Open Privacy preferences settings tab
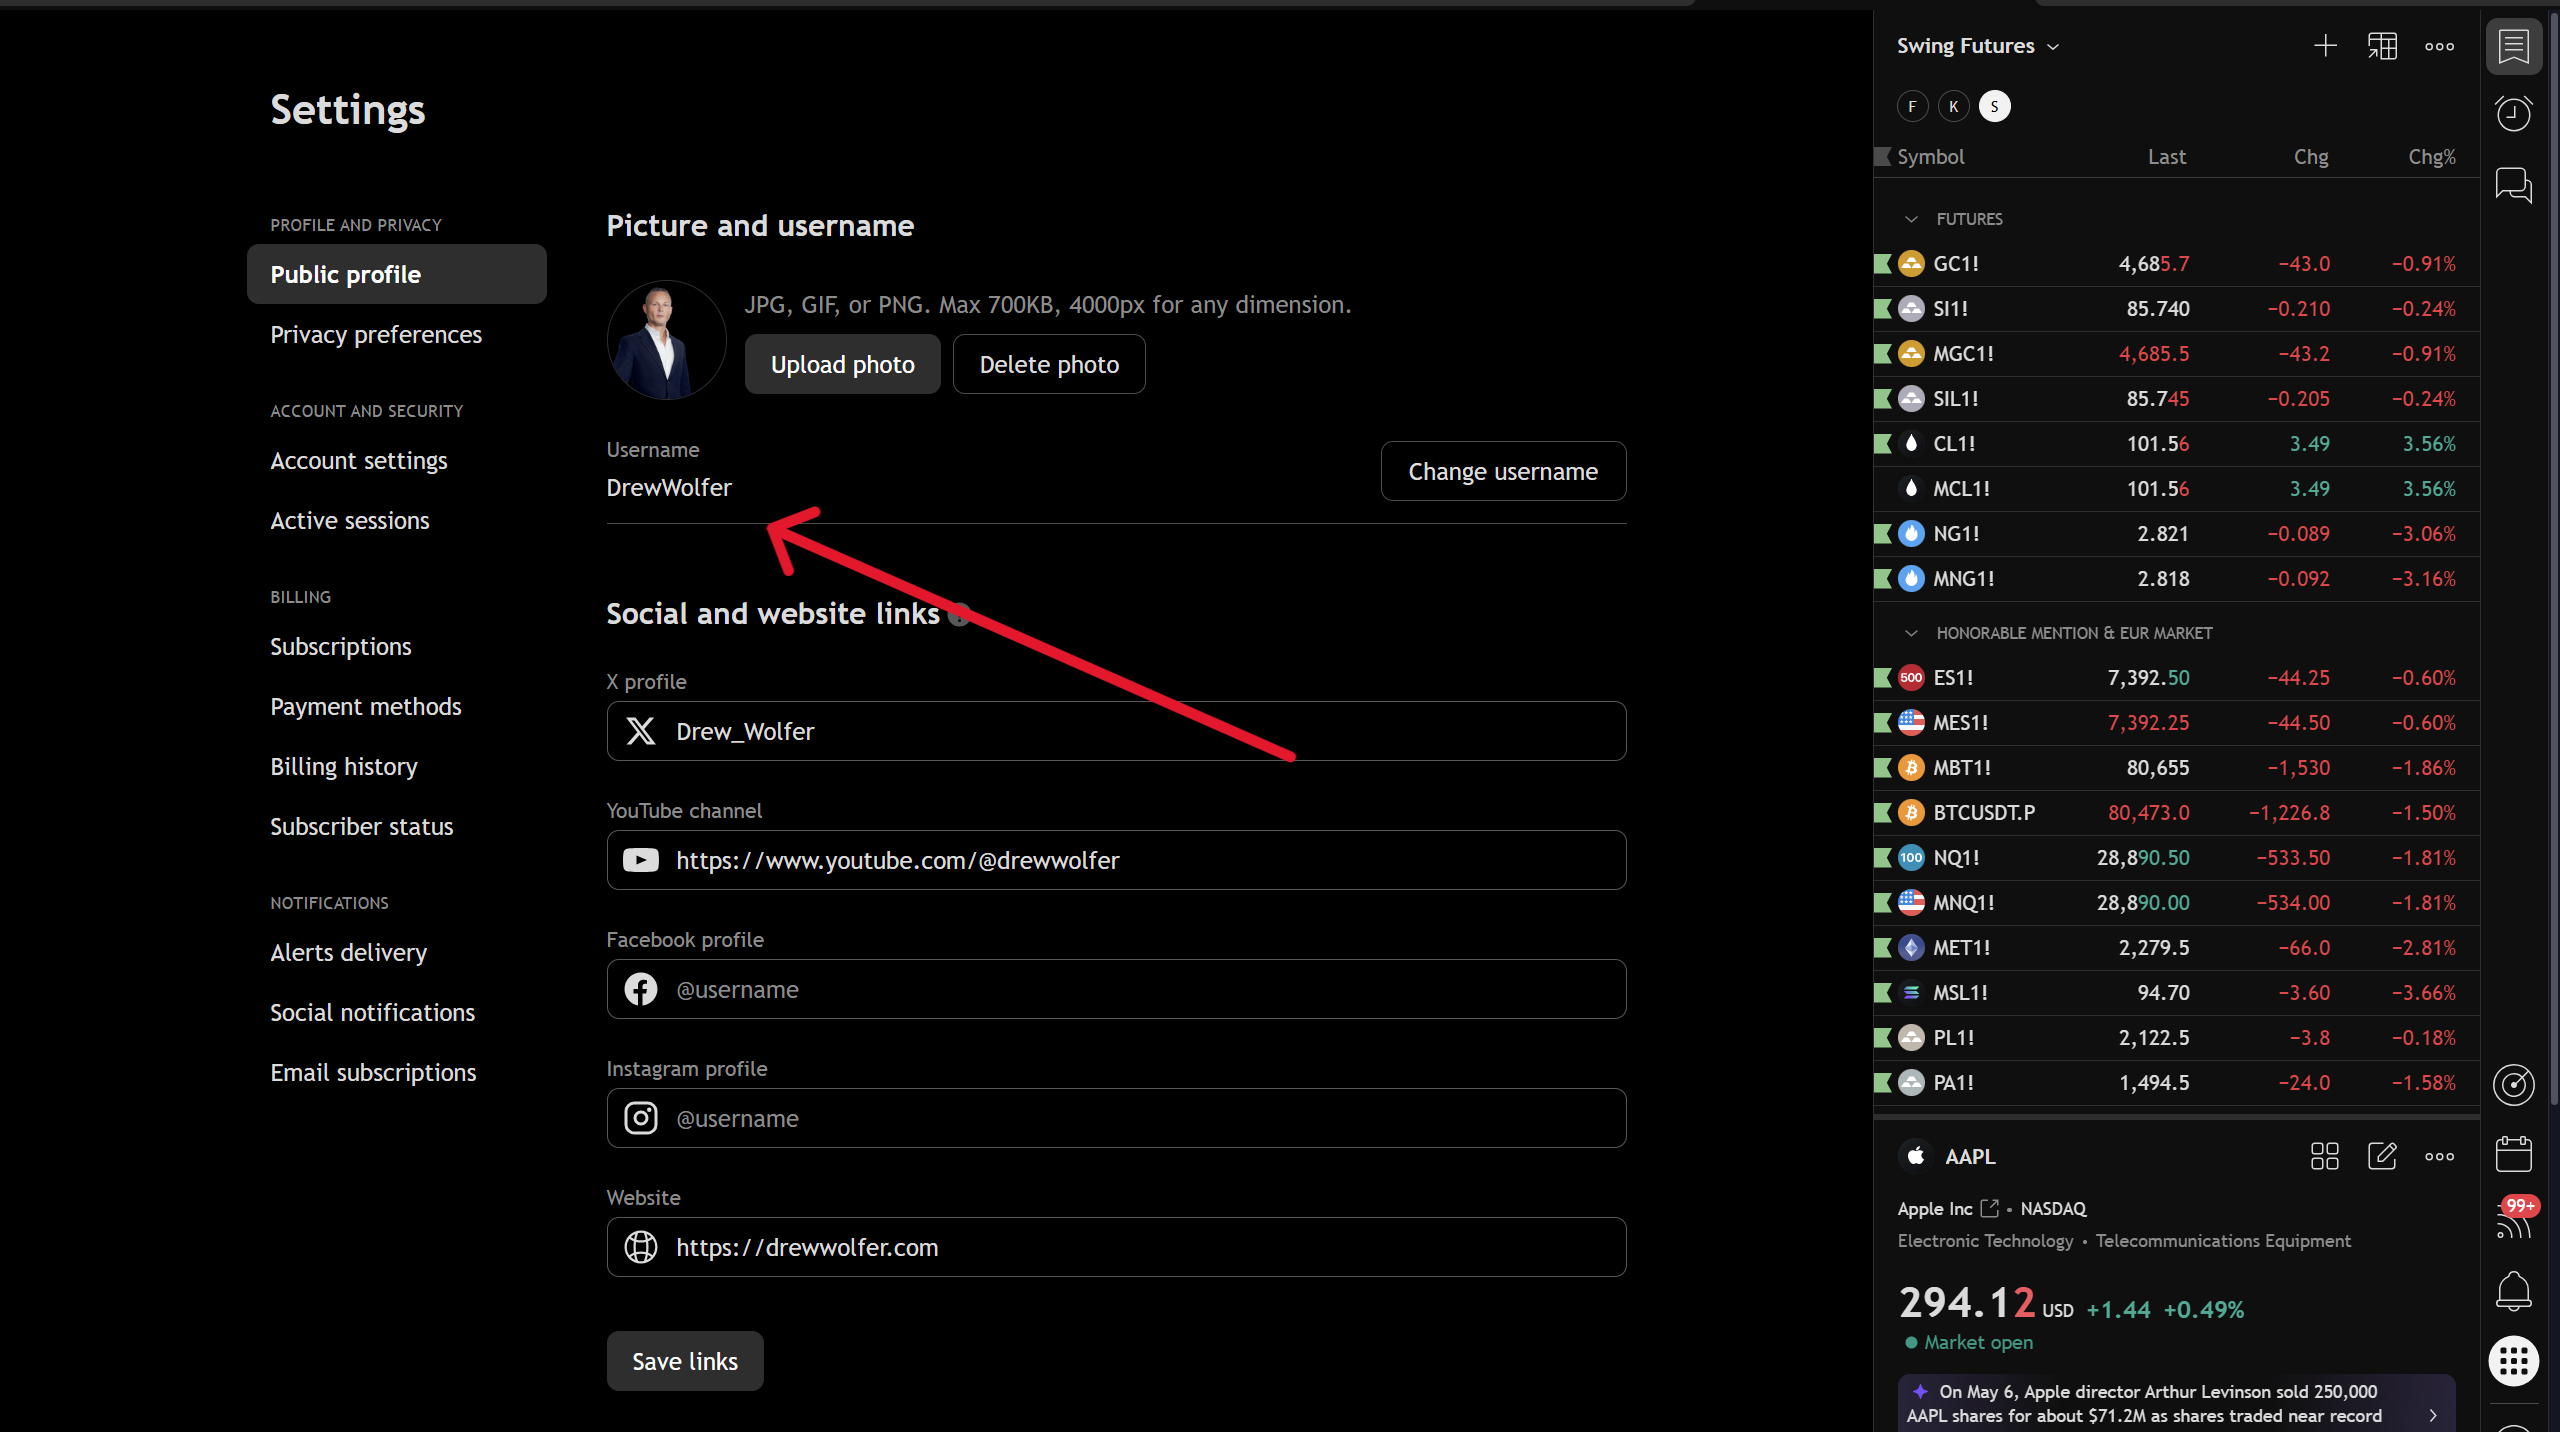The height and width of the screenshot is (1432, 2560). point(376,335)
